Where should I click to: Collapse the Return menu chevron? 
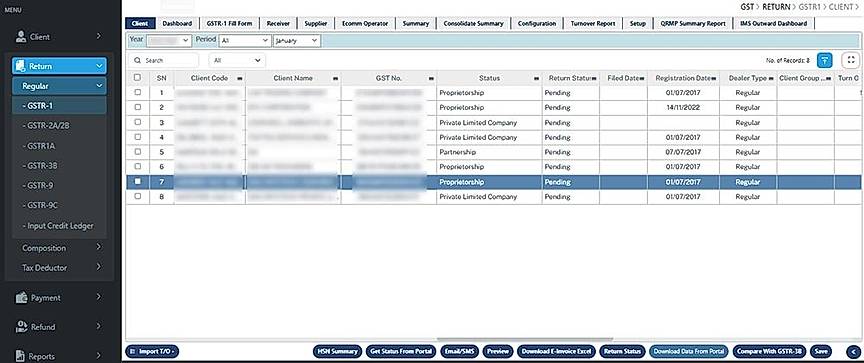[x=99, y=66]
